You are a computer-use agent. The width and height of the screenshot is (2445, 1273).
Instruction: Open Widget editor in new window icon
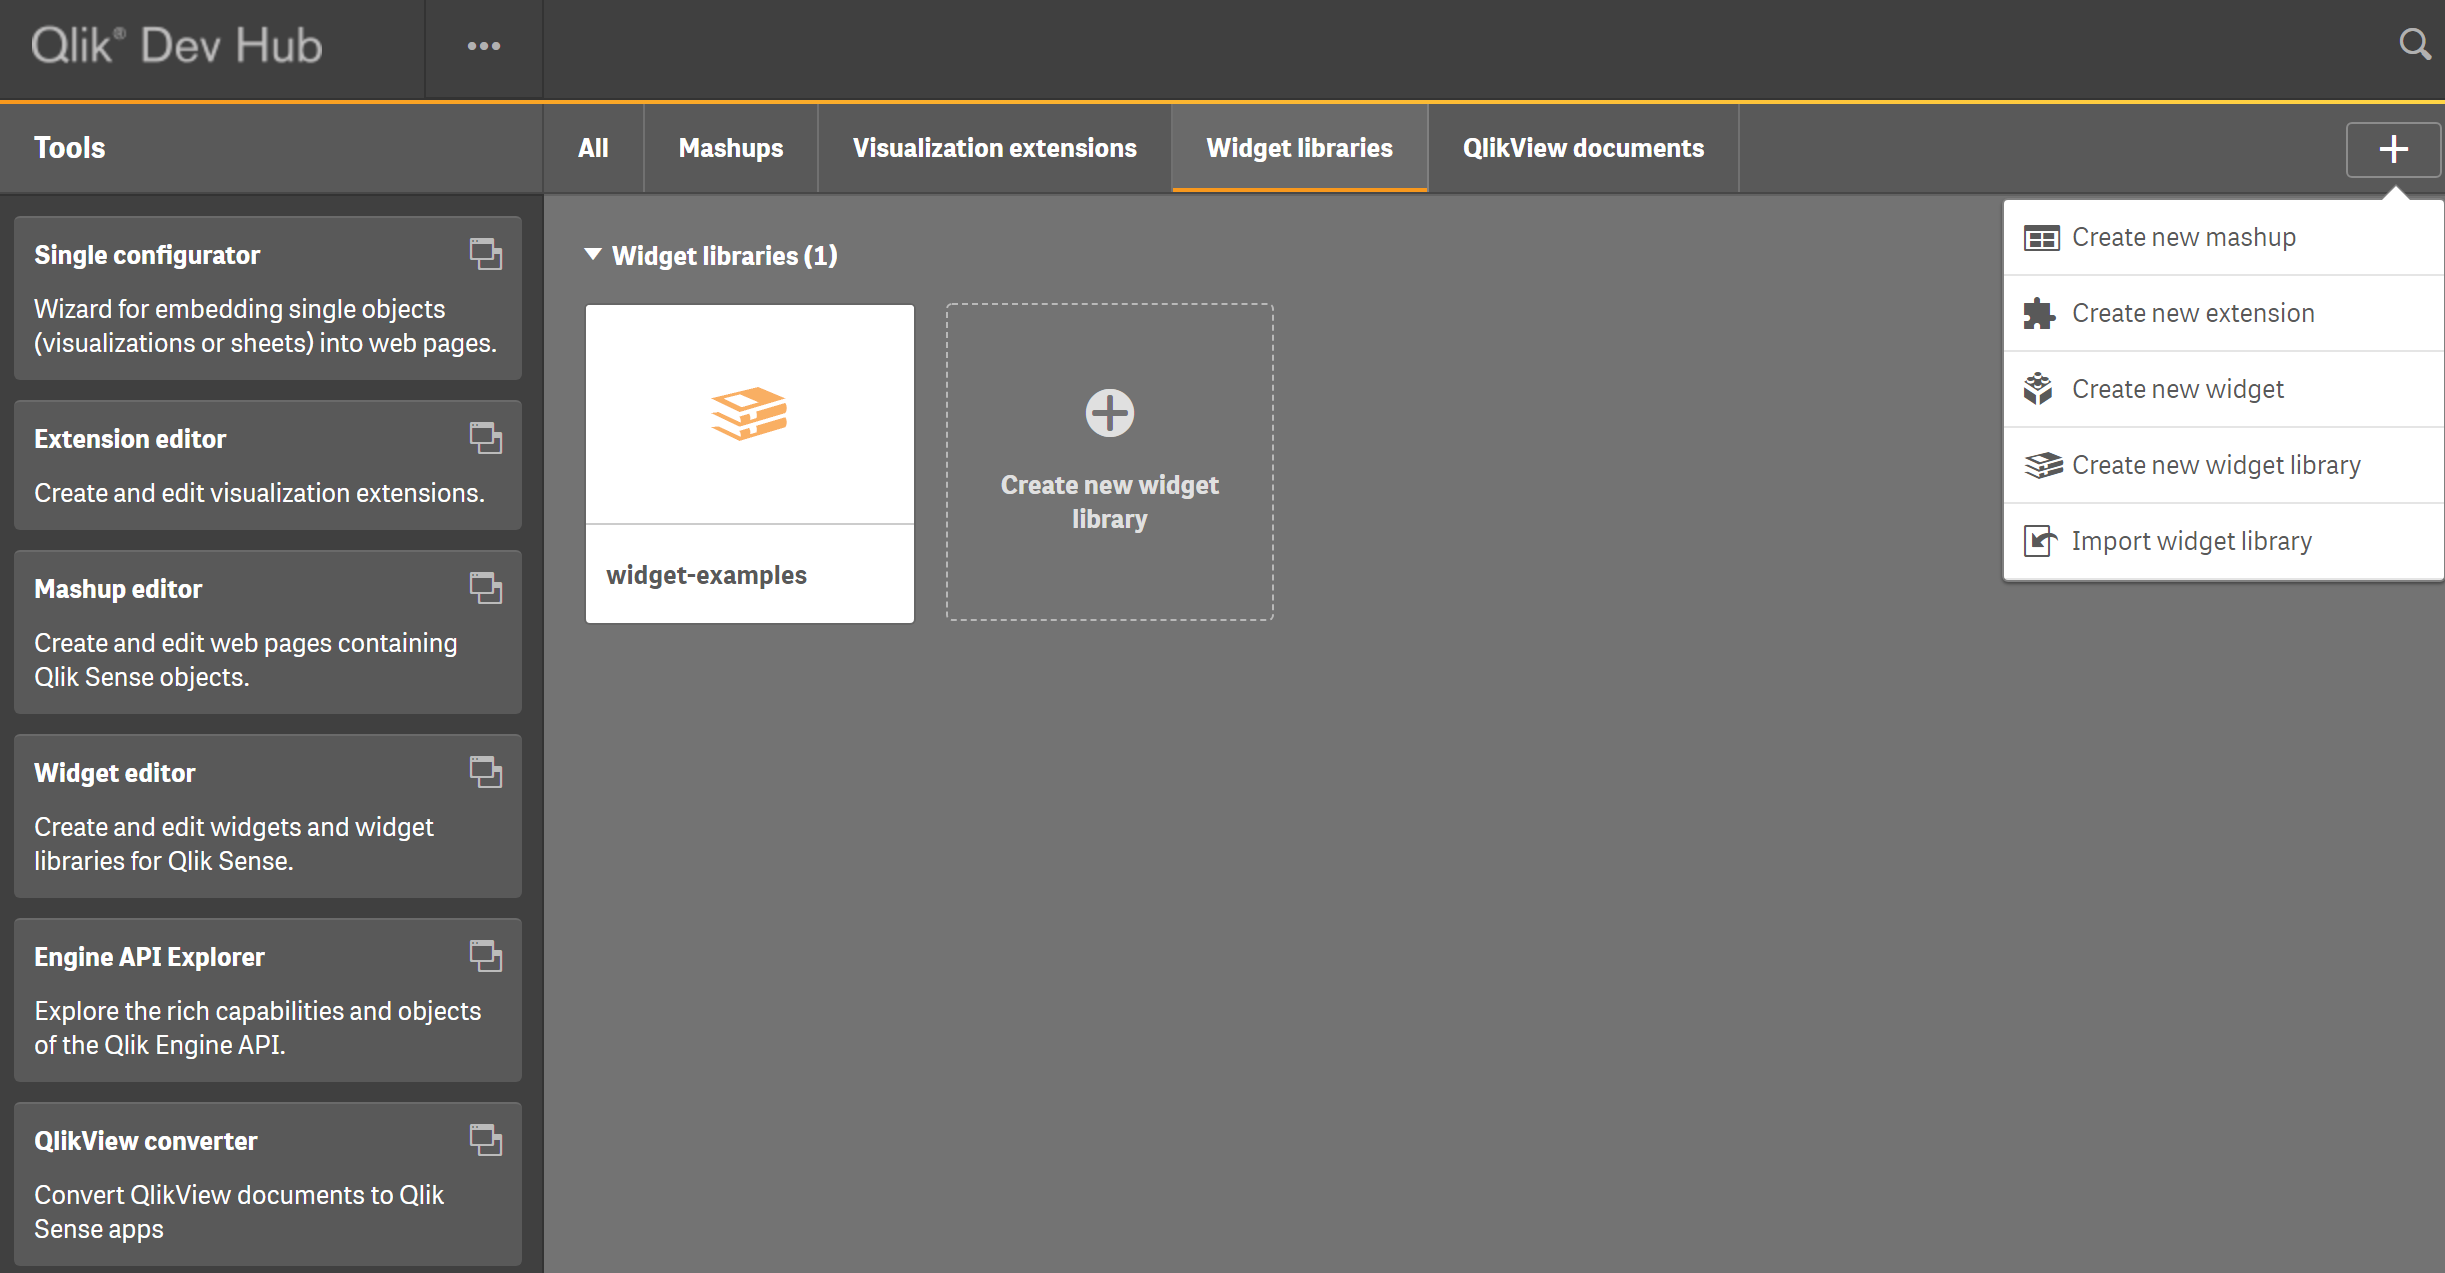tap(486, 772)
